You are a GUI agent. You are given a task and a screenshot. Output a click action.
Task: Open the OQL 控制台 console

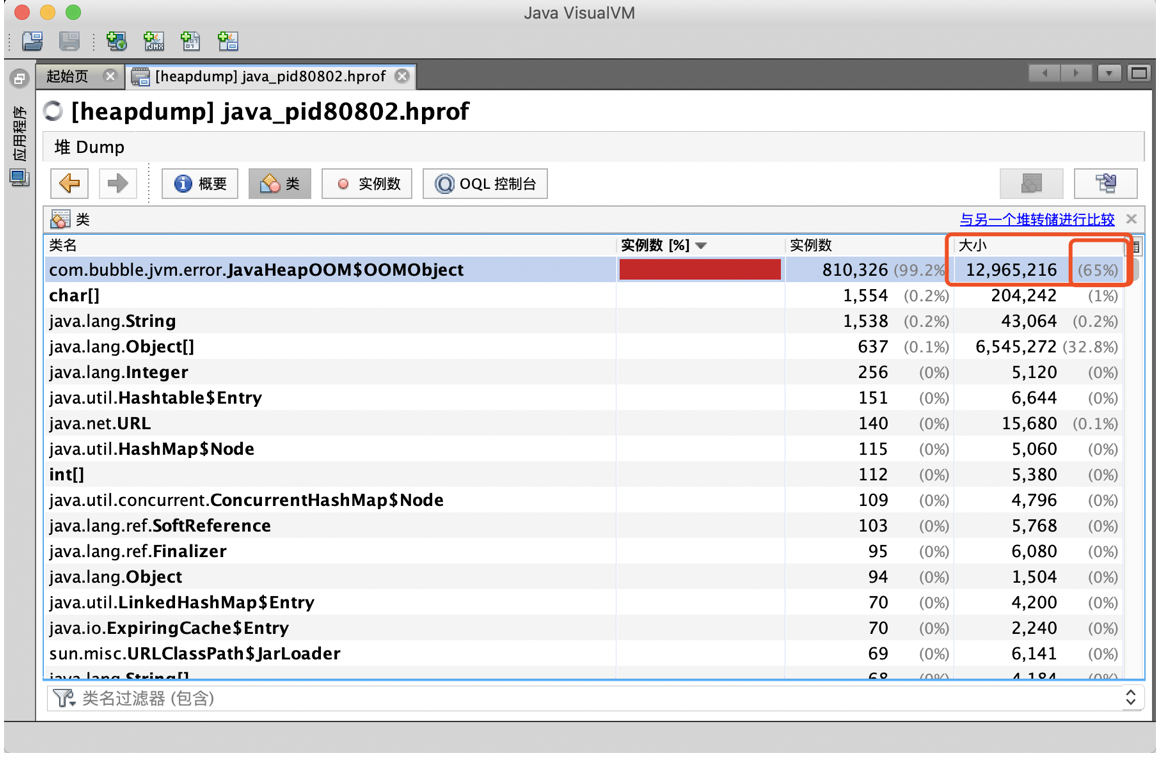tap(485, 184)
